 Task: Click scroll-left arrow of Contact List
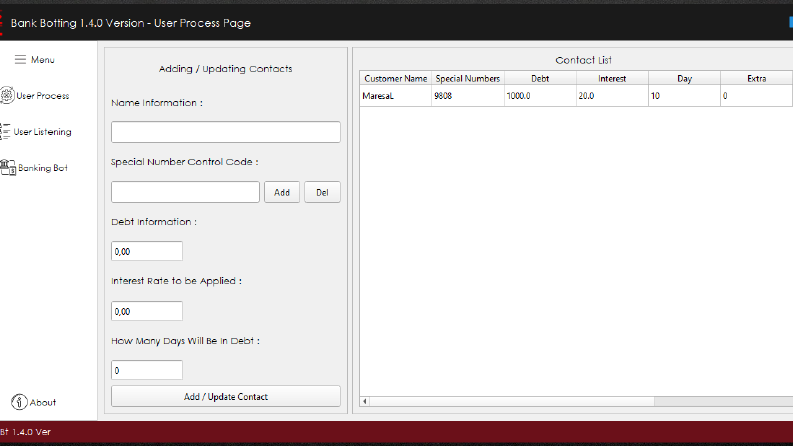coord(365,402)
